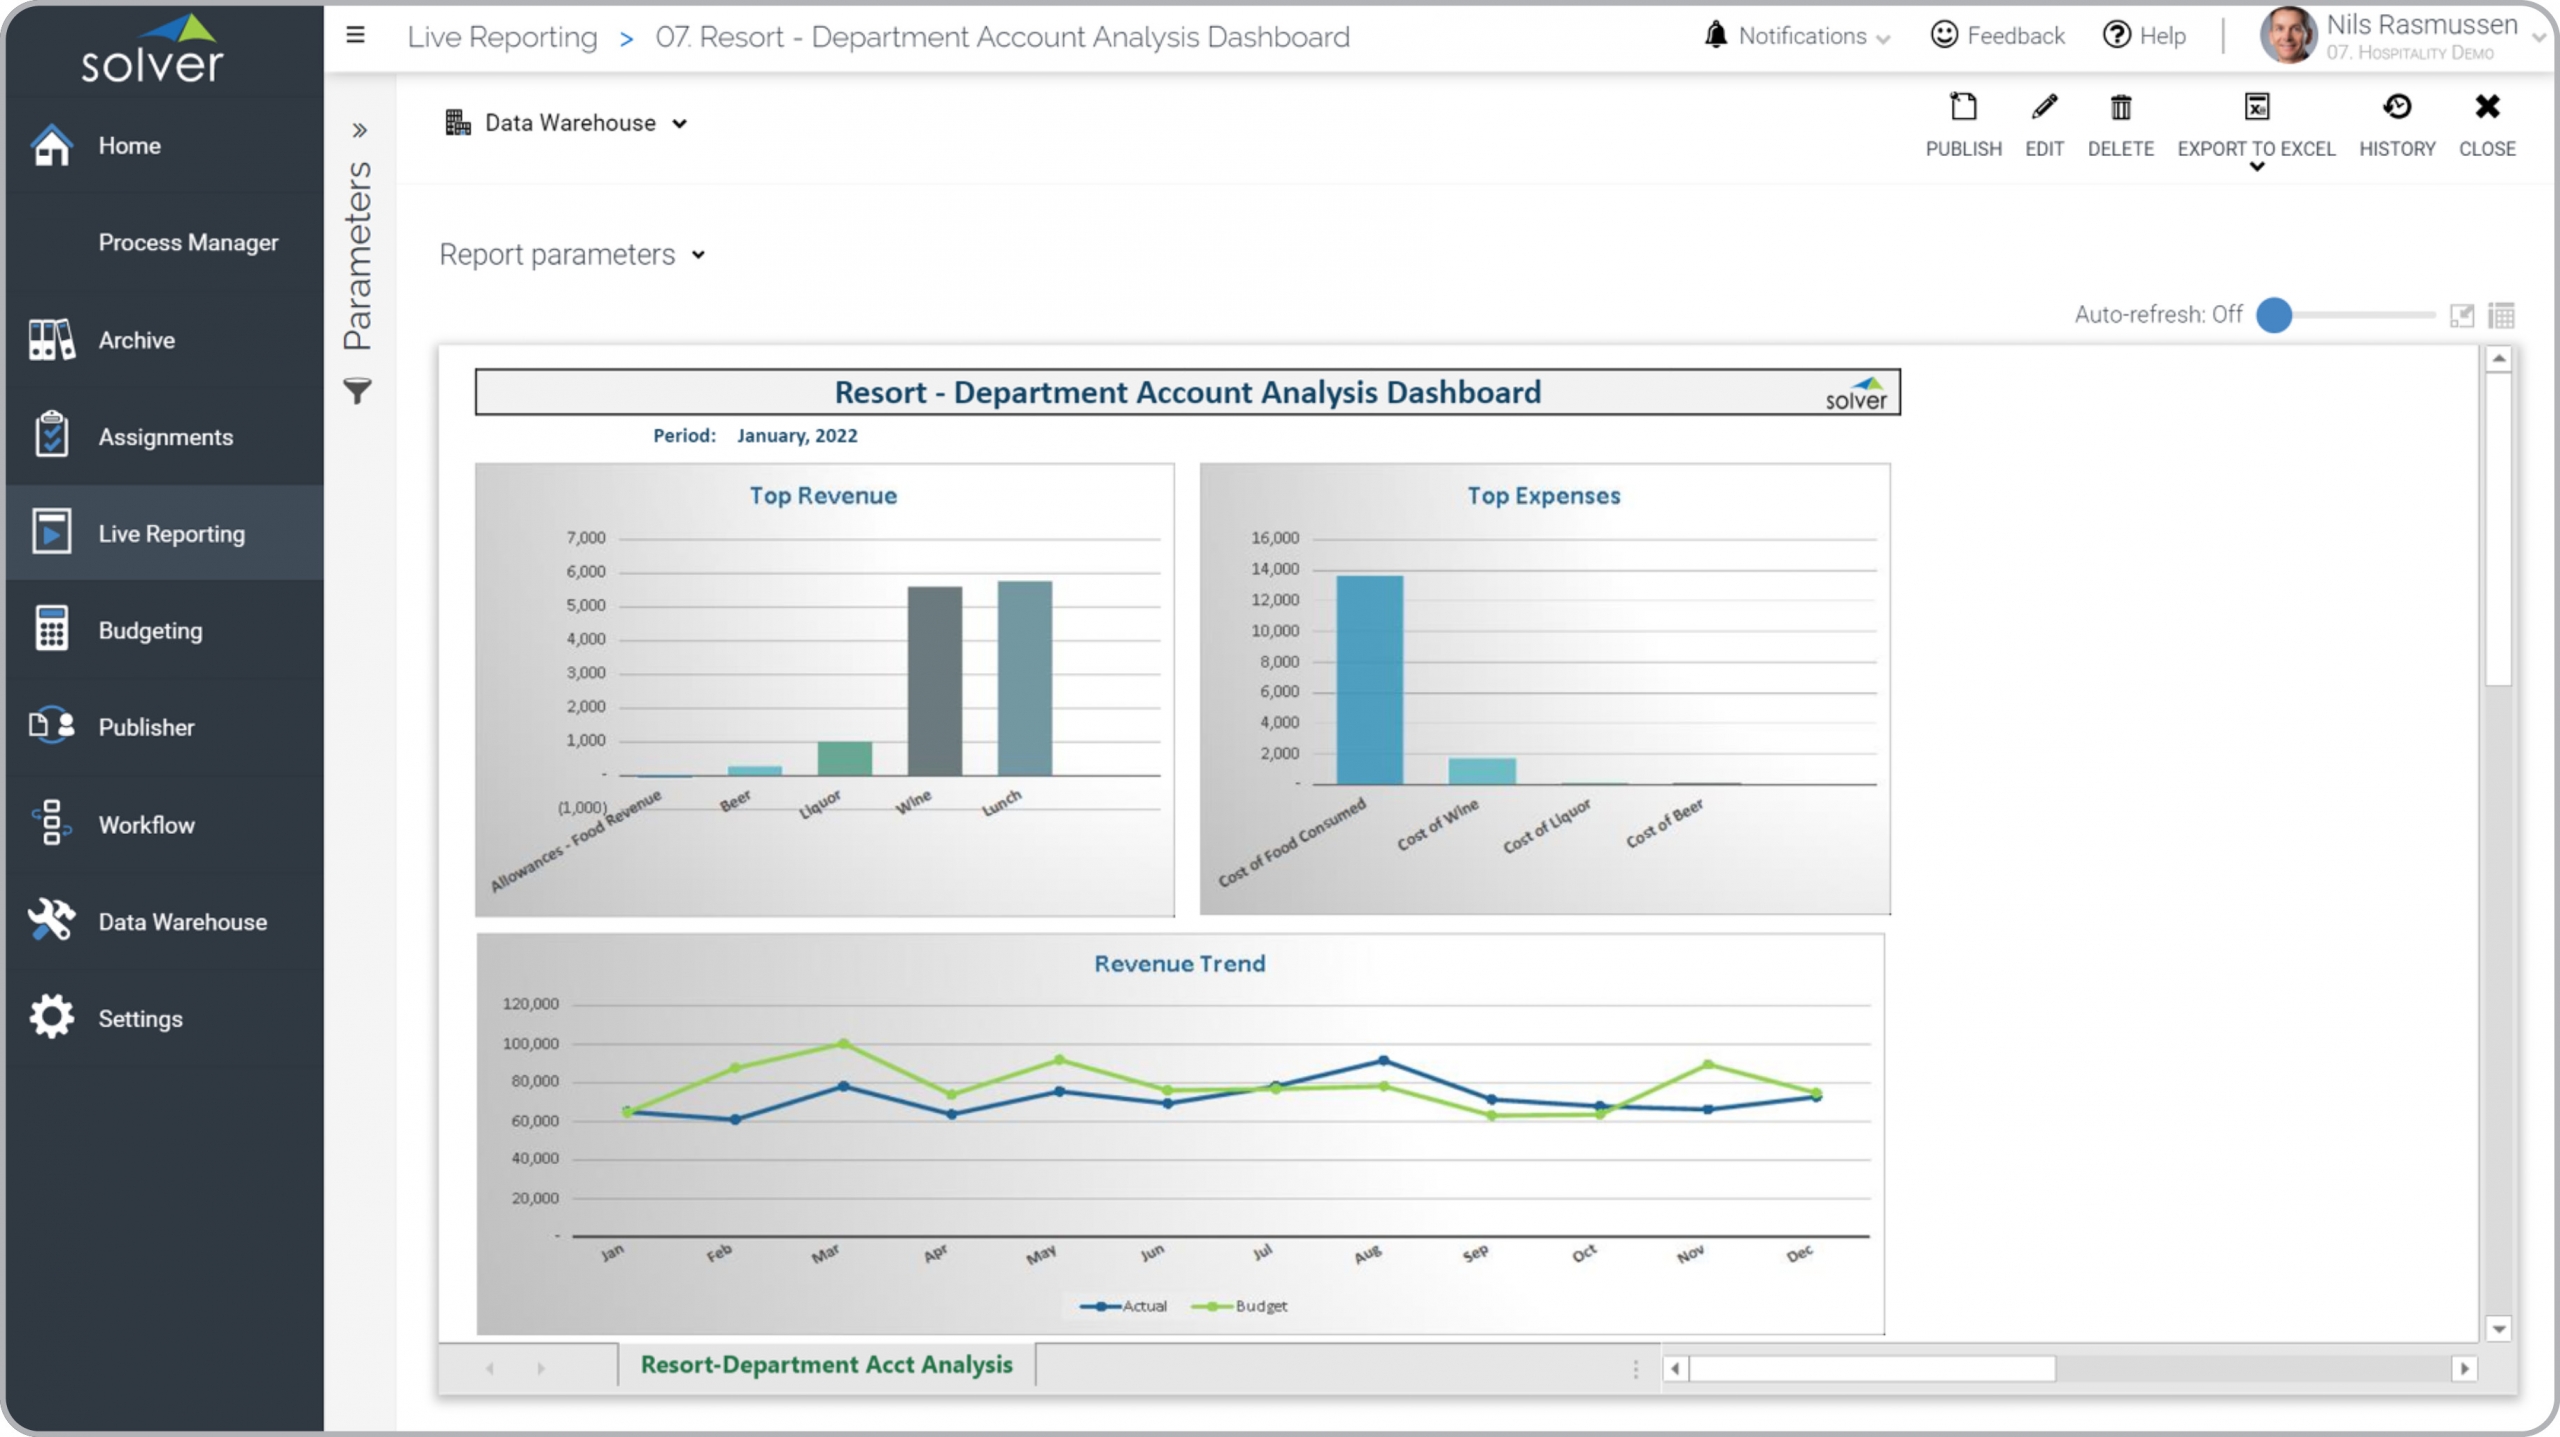This screenshot has width=2560, height=1437.
Task: Toggle the Auto-refresh switch
Action: (x=2275, y=315)
